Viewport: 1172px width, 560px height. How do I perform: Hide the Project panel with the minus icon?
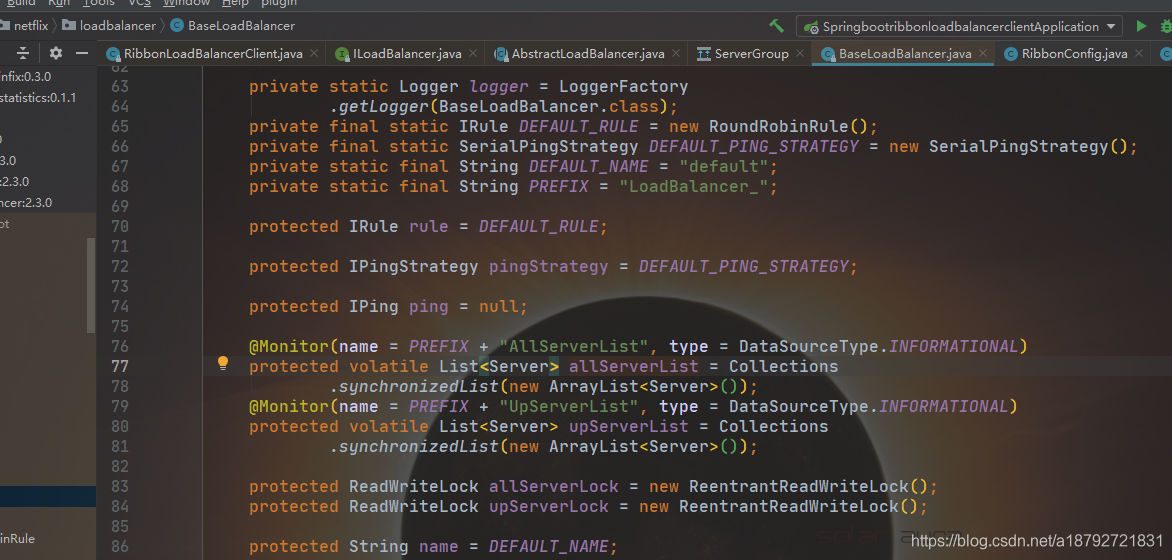[81, 53]
